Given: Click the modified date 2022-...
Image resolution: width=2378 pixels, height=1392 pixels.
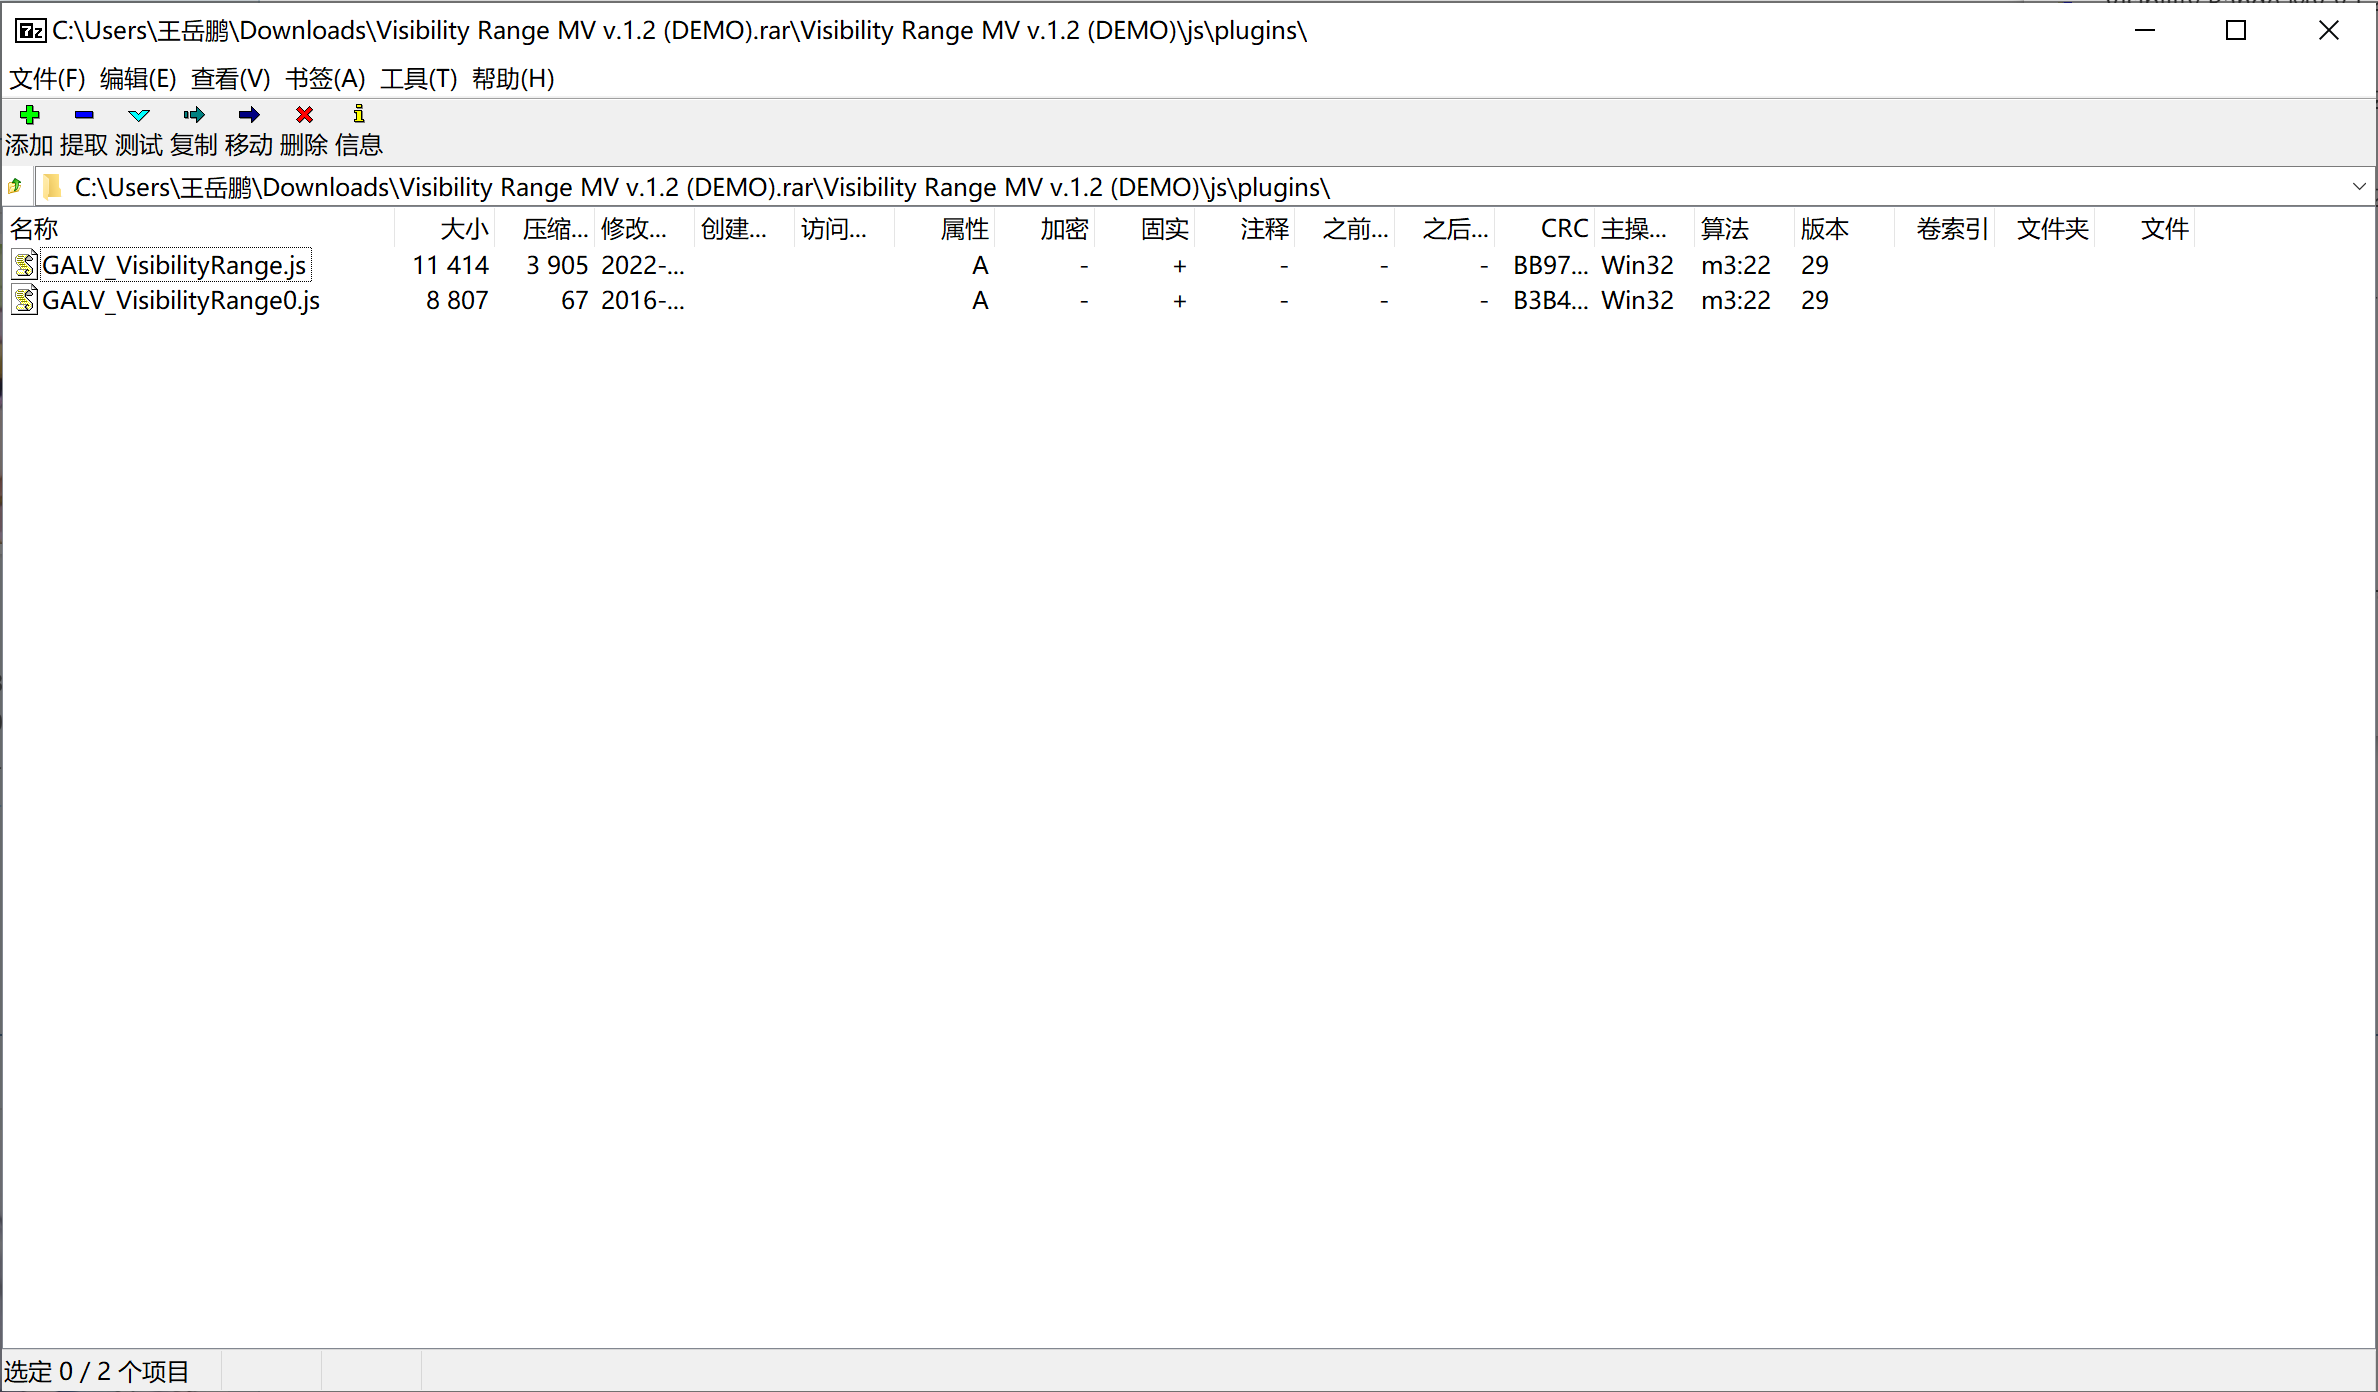Looking at the screenshot, I should tap(643, 265).
